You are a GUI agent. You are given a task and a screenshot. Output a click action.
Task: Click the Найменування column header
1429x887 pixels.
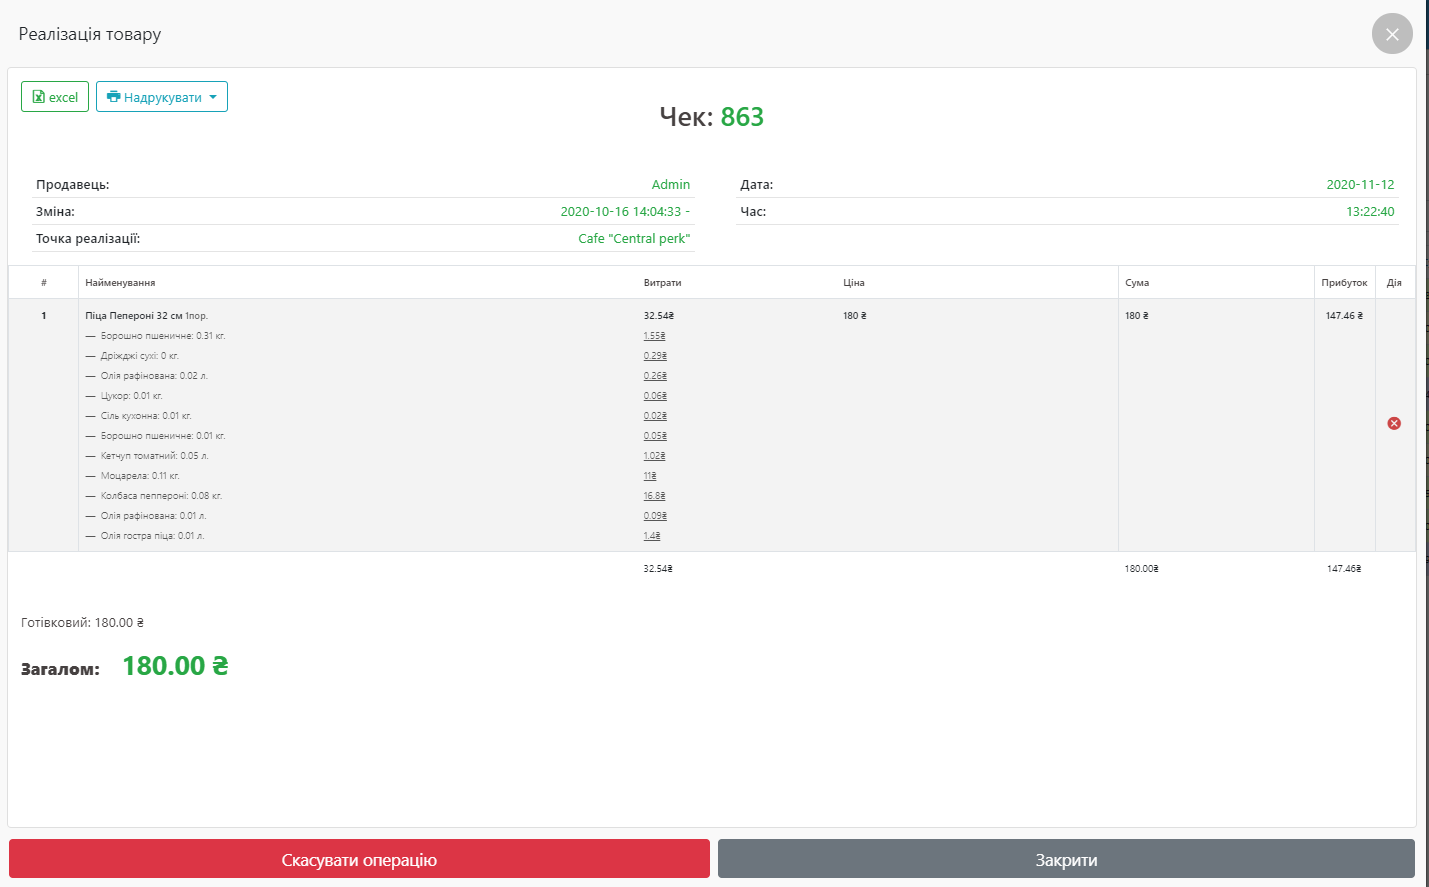click(120, 283)
